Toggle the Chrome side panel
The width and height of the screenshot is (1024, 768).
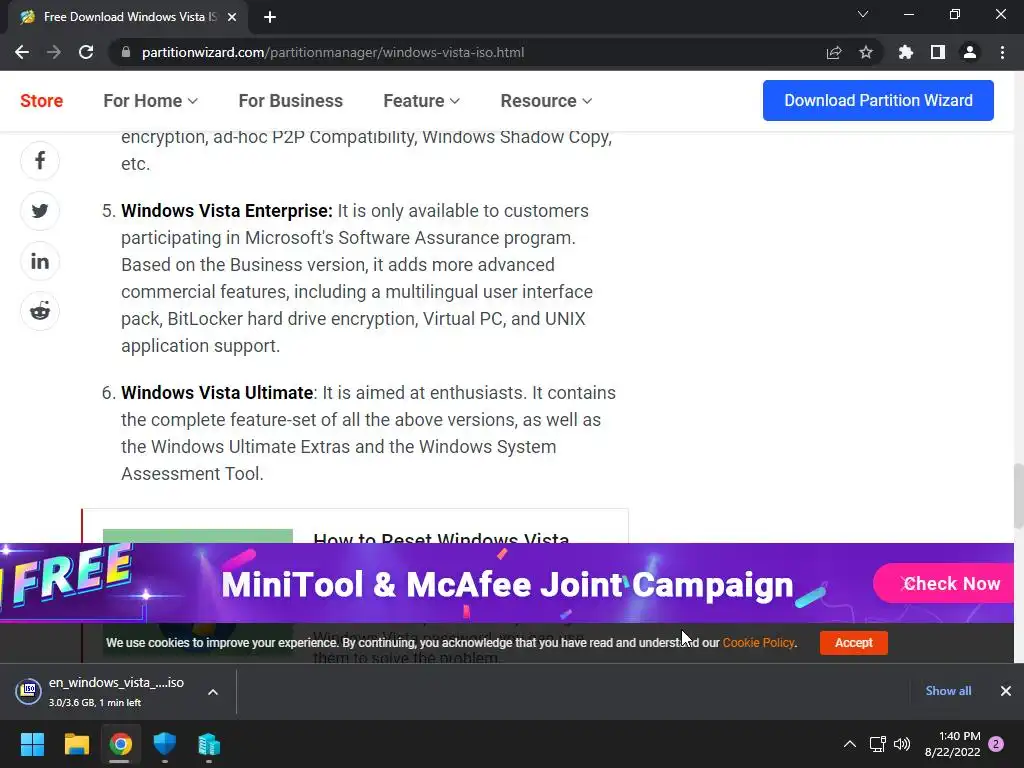(x=938, y=52)
